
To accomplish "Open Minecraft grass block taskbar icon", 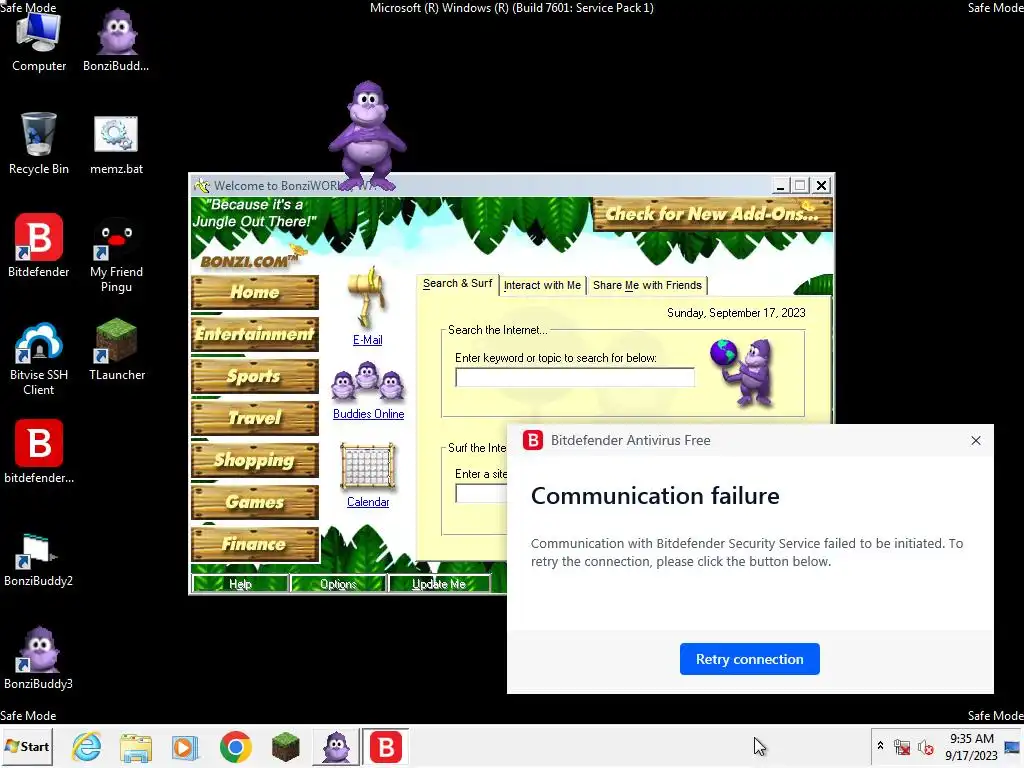I will 285,746.
